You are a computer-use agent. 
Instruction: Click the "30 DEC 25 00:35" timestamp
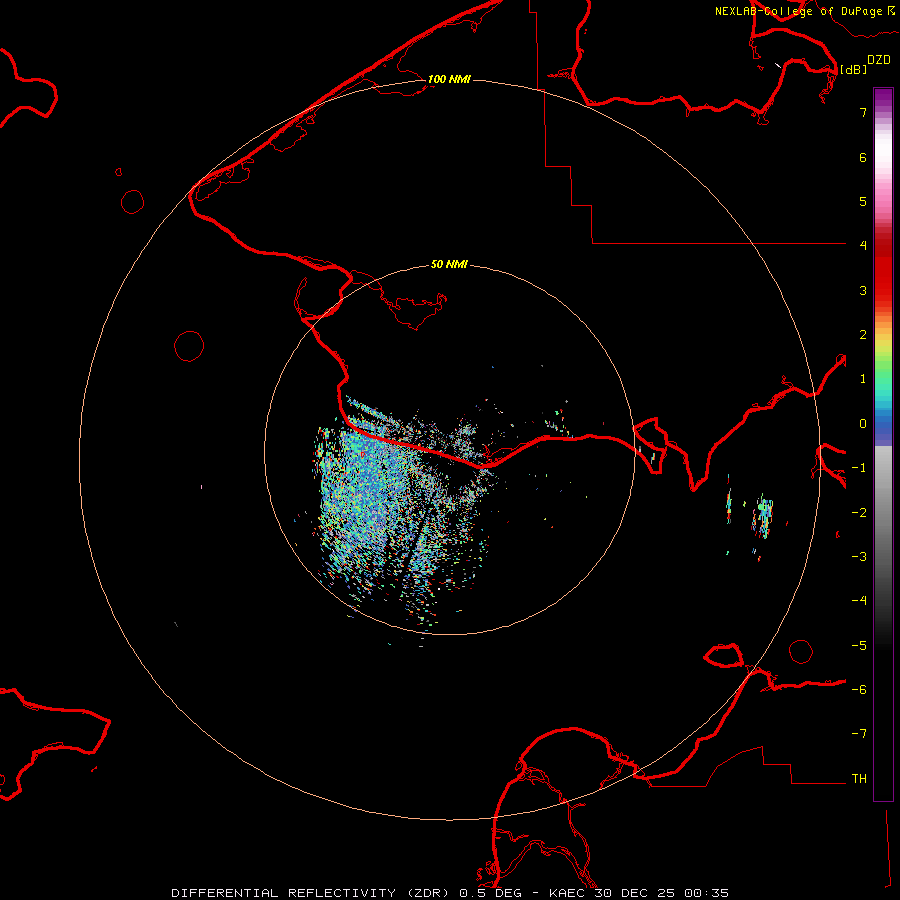pos(662,893)
